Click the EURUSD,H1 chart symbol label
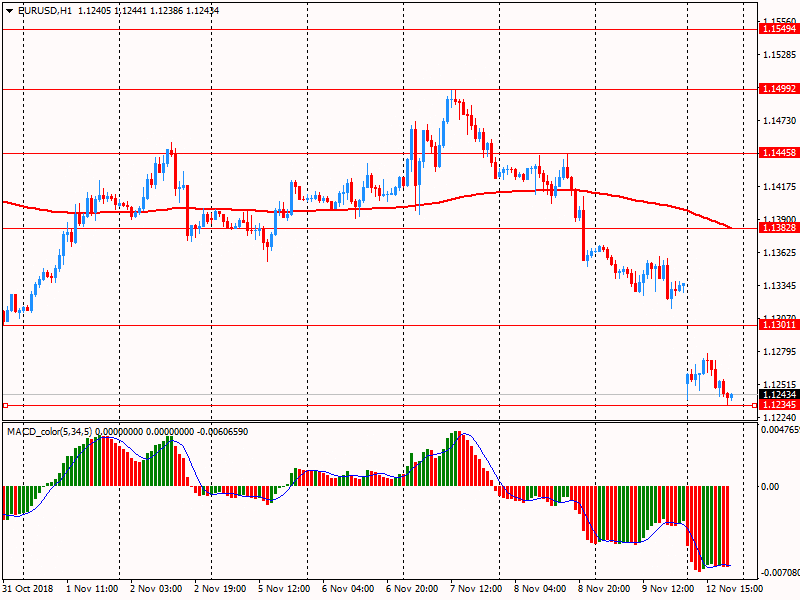The height and width of the screenshot is (600, 800). pyautogui.click(x=45, y=10)
